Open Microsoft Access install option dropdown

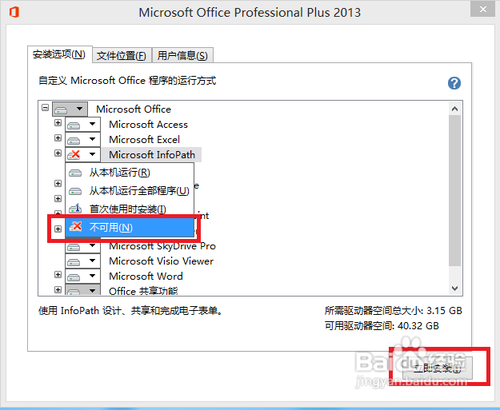[83, 125]
